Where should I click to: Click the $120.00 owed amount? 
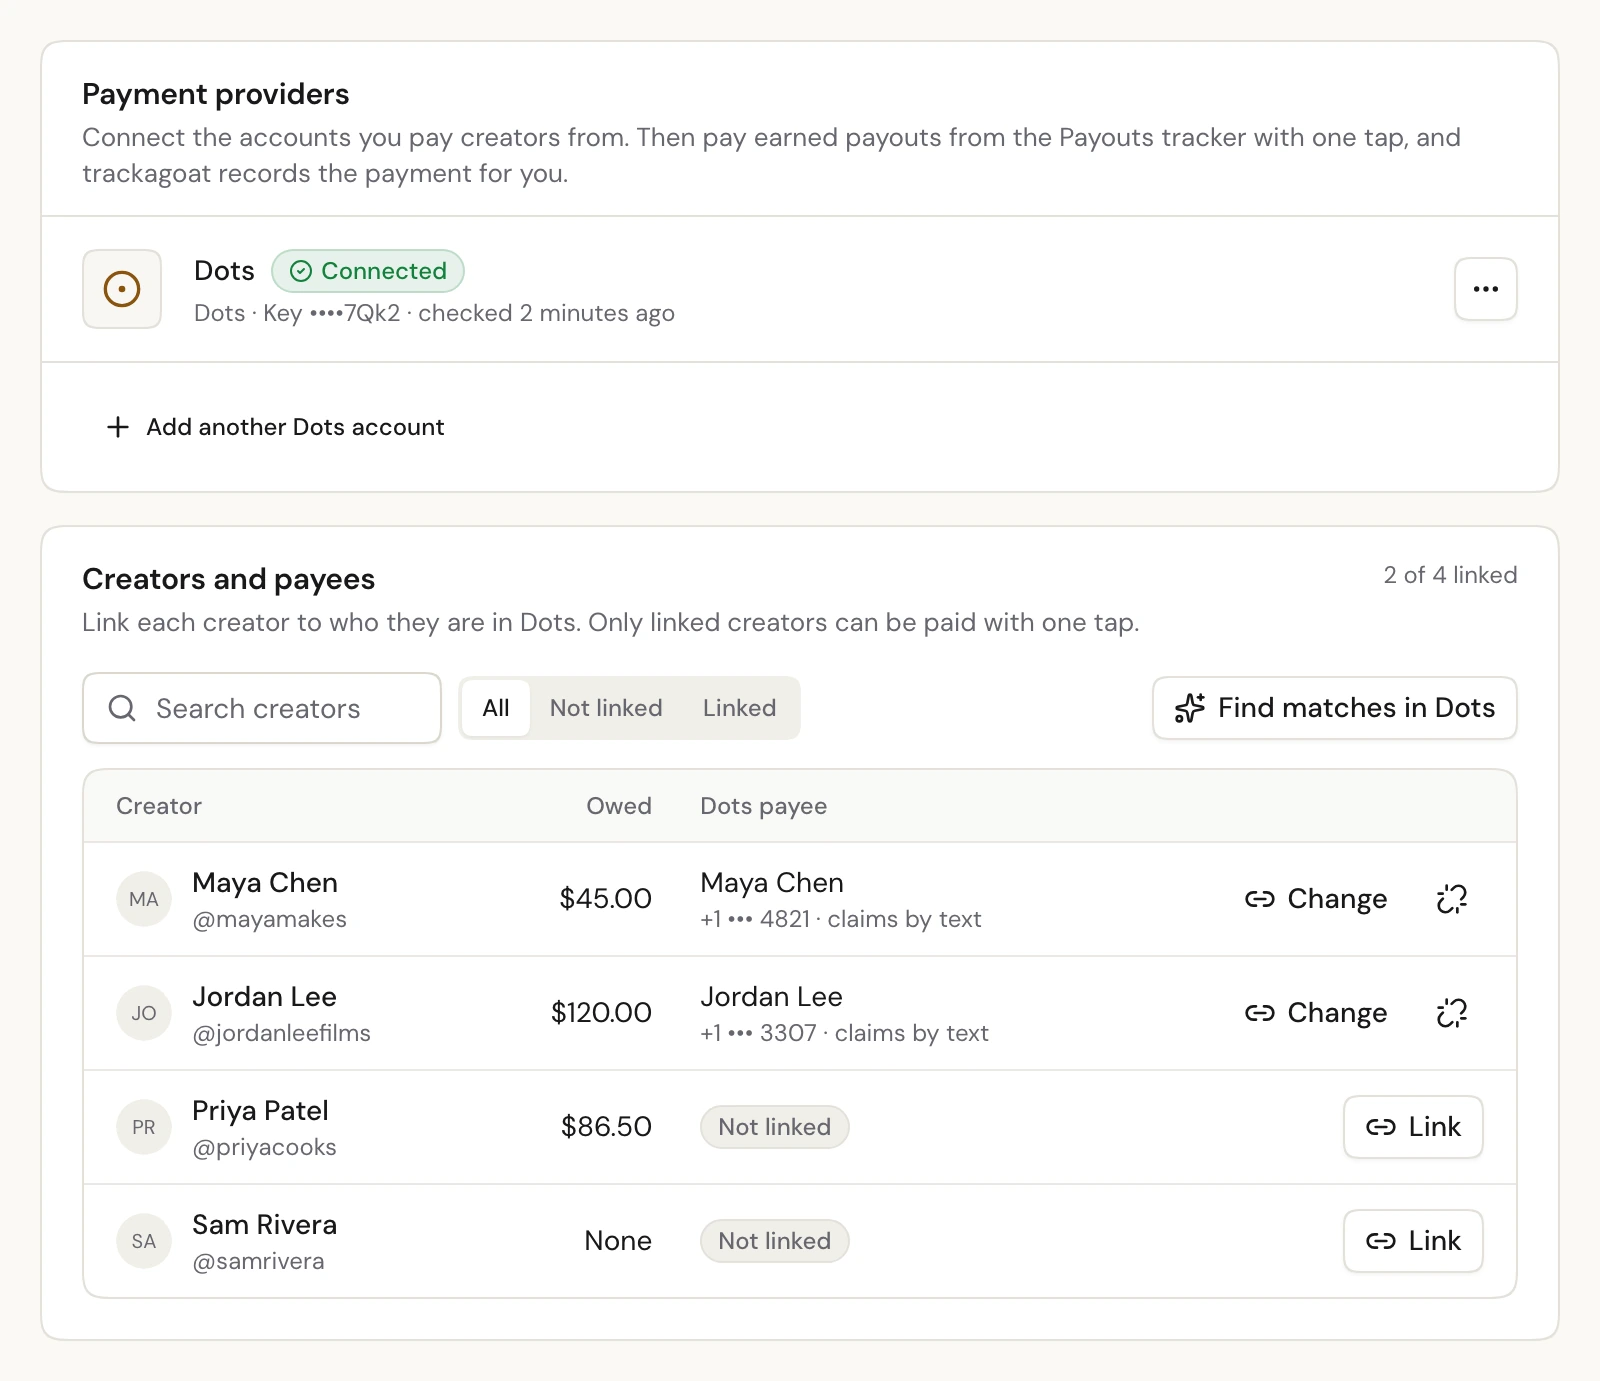click(601, 1013)
